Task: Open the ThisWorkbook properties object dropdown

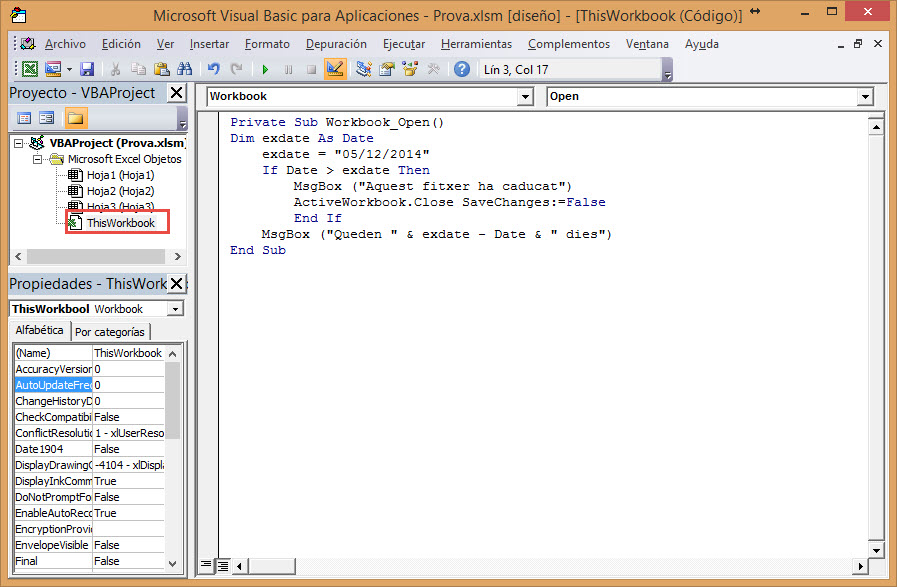Action: pyautogui.click(x=176, y=309)
